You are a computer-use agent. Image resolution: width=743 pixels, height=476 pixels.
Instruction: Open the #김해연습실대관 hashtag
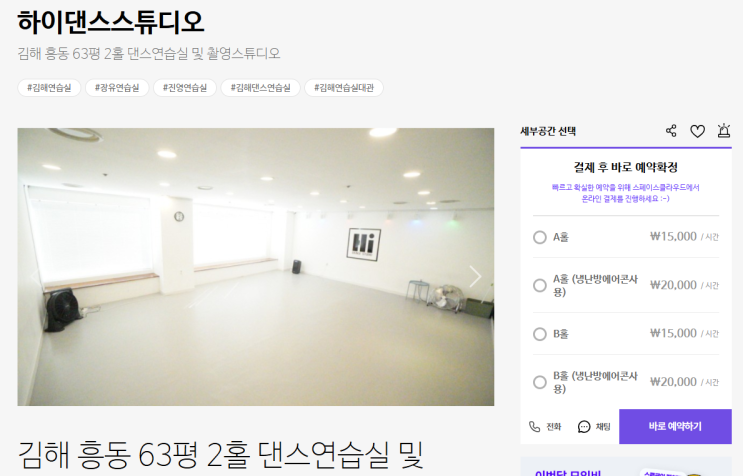point(344,88)
